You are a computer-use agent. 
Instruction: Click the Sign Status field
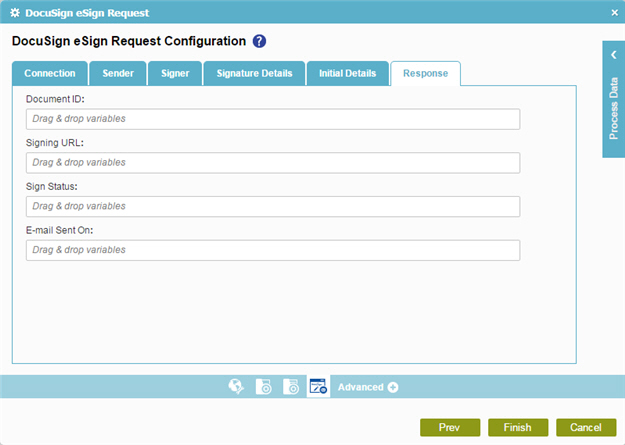click(273, 207)
